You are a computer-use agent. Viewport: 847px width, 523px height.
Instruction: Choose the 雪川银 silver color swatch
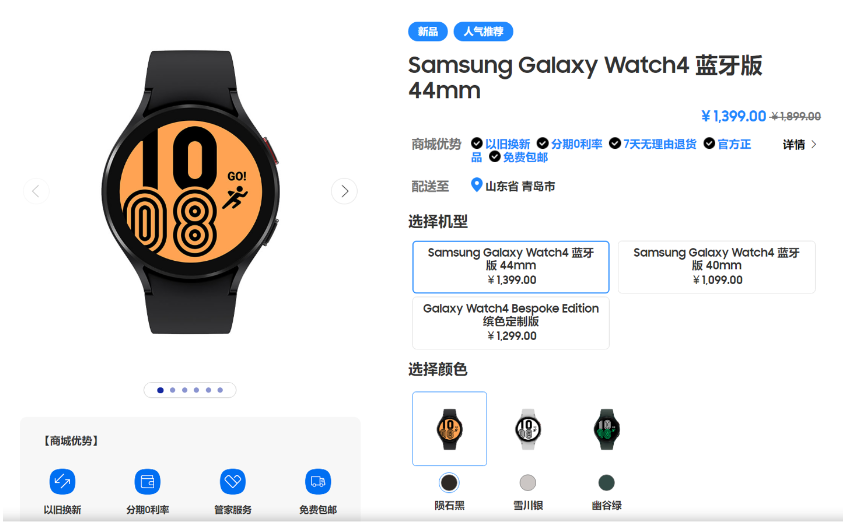(528, 482)
